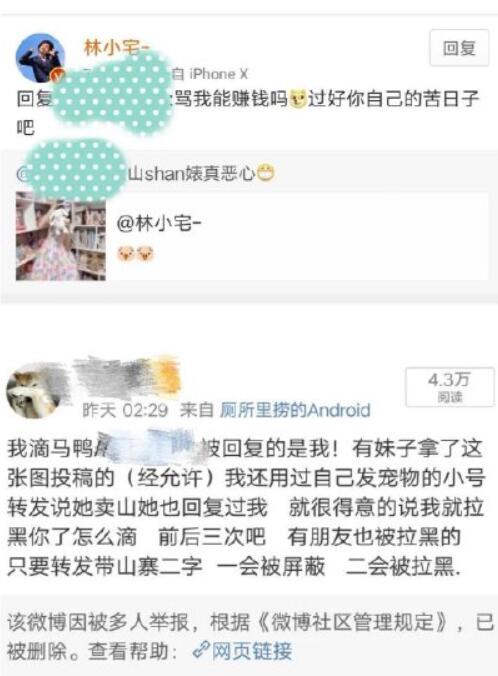498x676 pixels.
Task: Click the 昨天 02:29 timestamp
Action: click(125, 410)
